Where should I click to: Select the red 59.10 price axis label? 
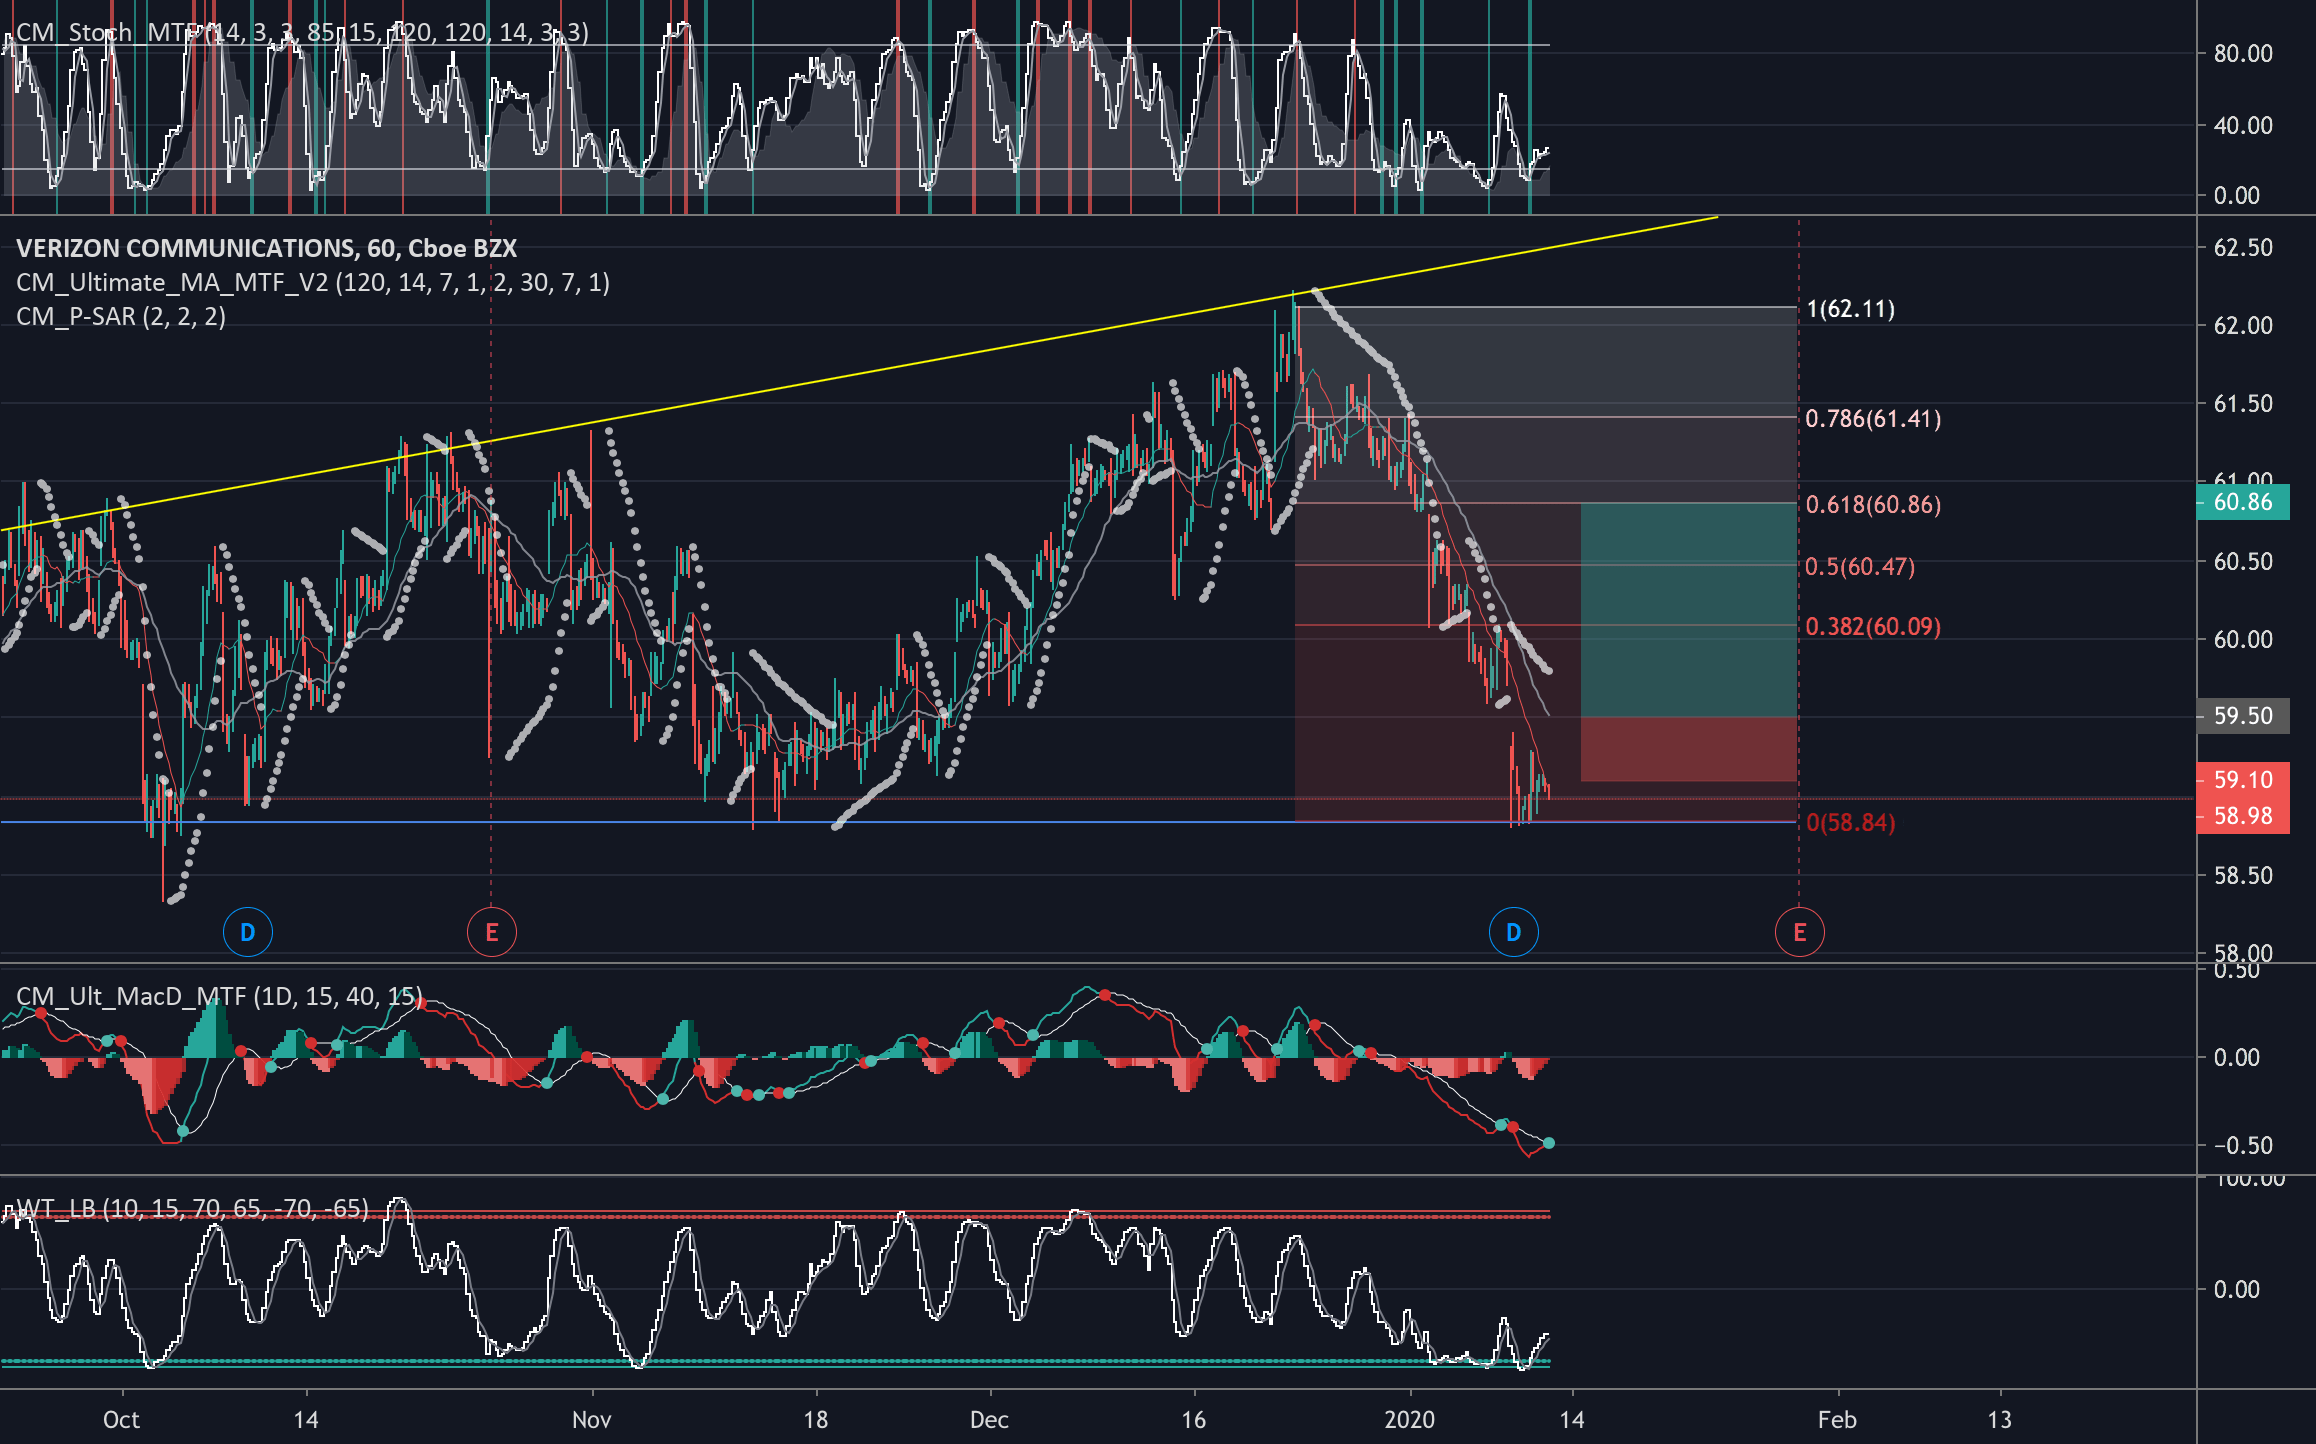(2242, 780)
